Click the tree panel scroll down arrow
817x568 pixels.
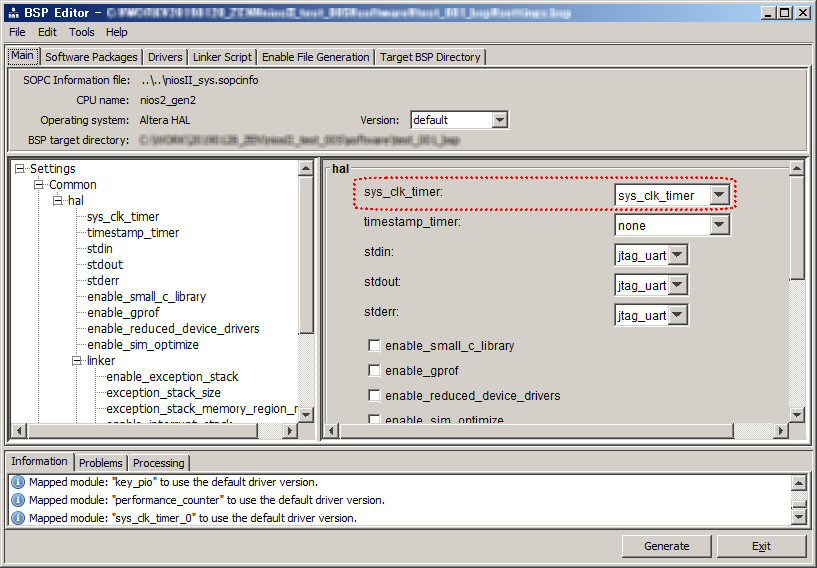(306, 415)
